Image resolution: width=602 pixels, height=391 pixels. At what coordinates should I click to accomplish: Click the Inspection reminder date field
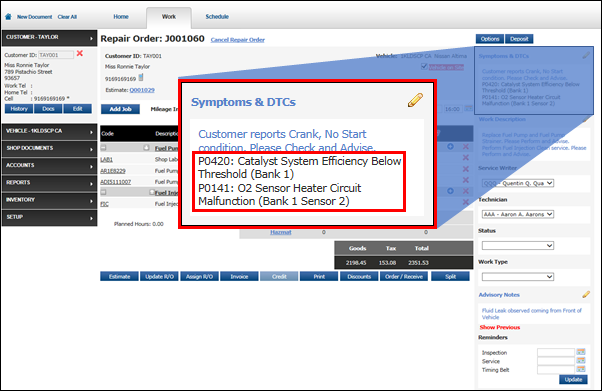coord(556,352)
